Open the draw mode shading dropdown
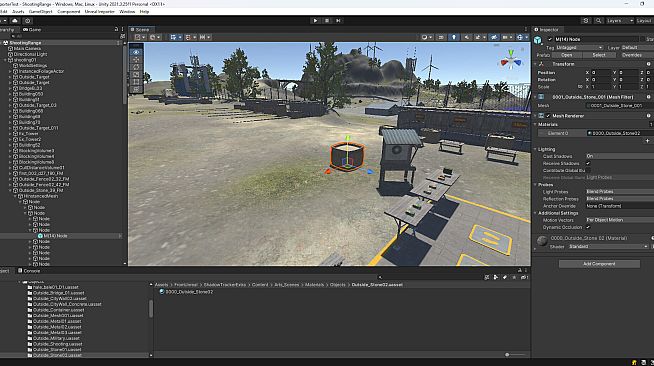Viewport: 654px width, 366px height. 426,37
